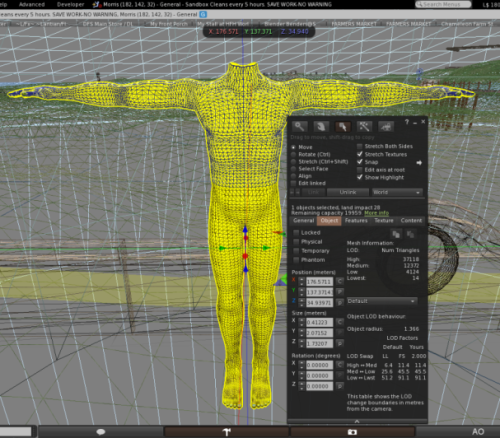Click the Build hammer toolbar button
500x438 pixels.
(x=227, y=432)
